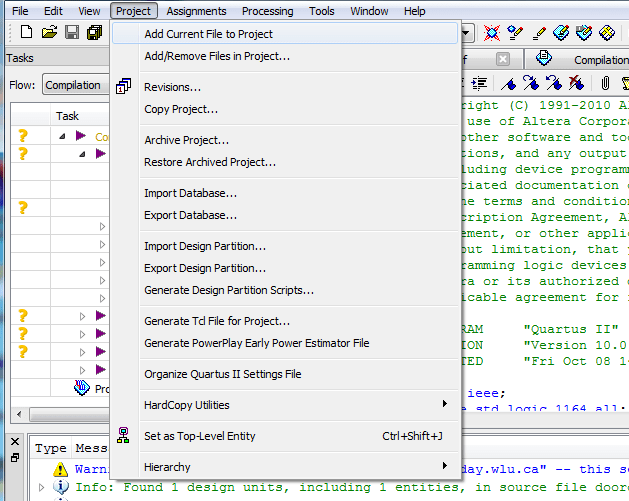Click the increase indent icon in editor toolbar
Screen dimensions: 629x501
(x=479, y=83)
